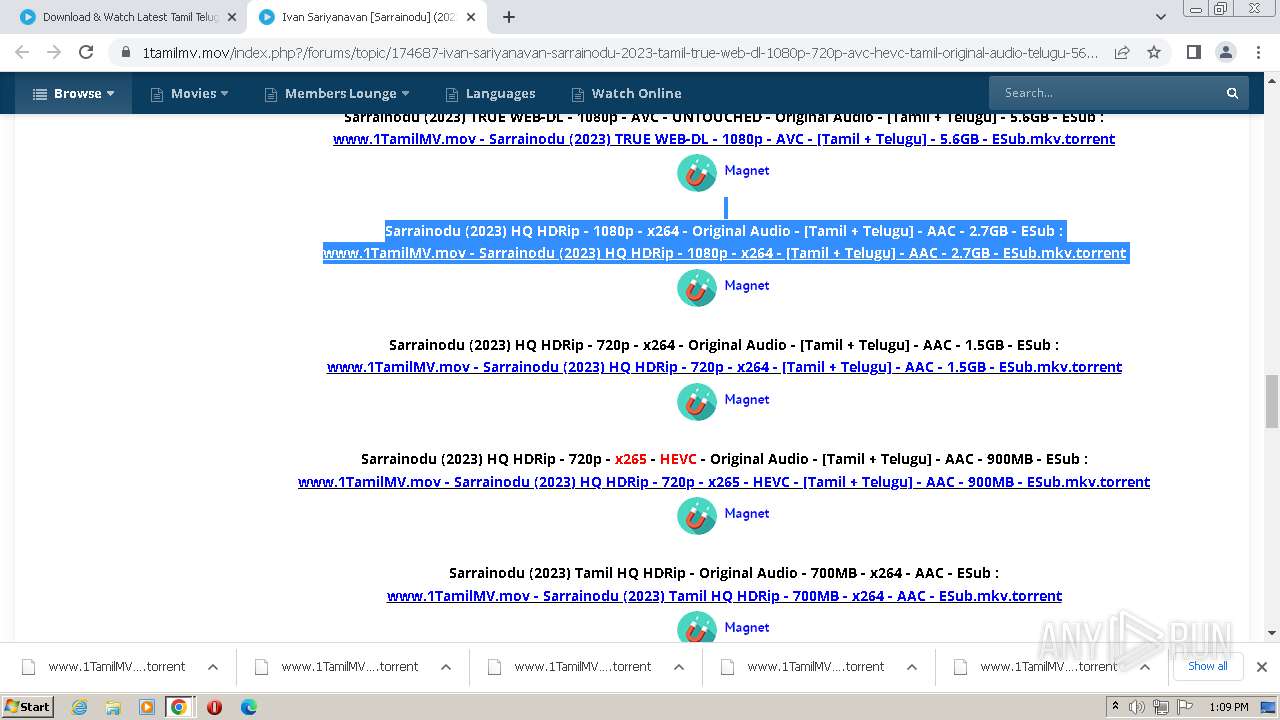
Task: Click the Magnet link under 1.5GB torrent
Action: (x=747, y=399)
